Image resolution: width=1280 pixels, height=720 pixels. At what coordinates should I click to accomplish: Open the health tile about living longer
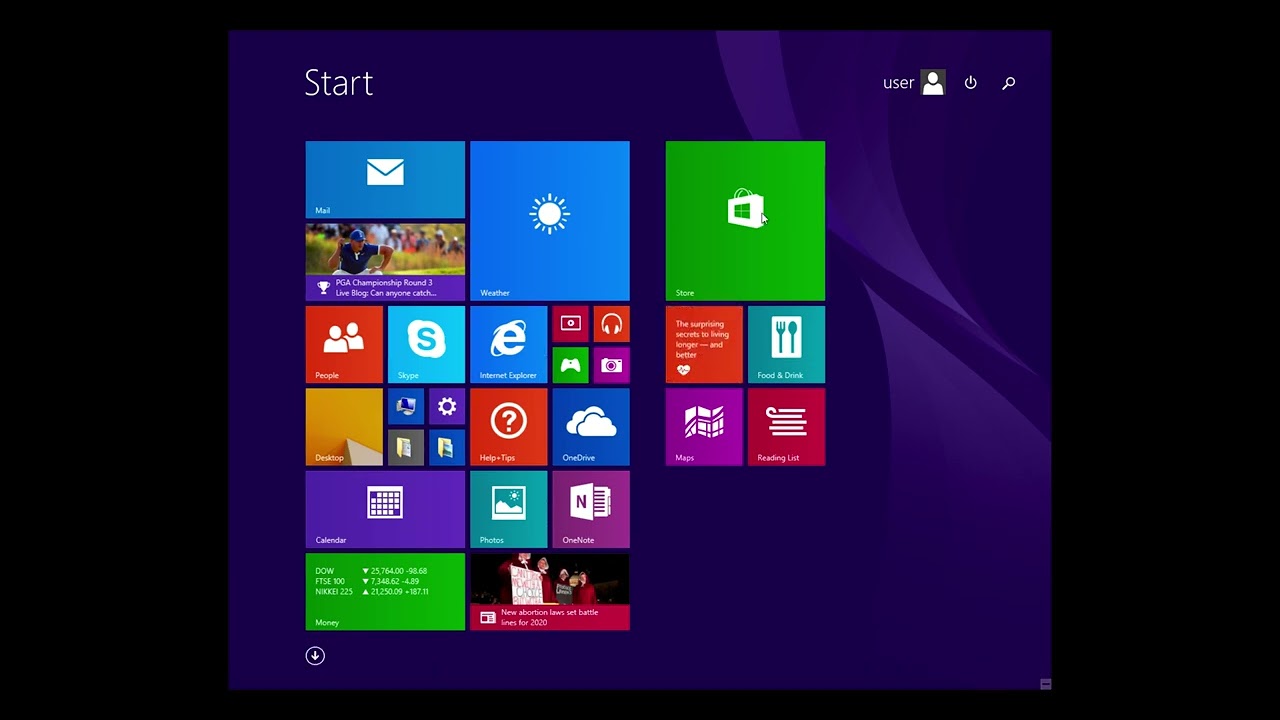click(x=704, y=344)
